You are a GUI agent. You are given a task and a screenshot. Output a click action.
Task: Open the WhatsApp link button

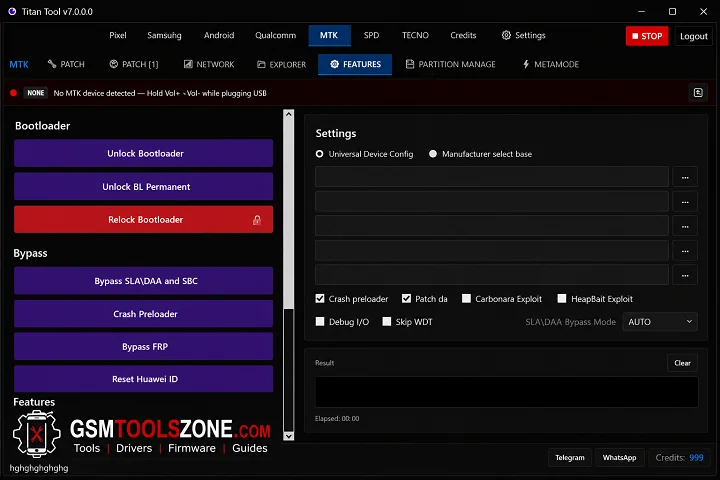(x=619, y=457)
